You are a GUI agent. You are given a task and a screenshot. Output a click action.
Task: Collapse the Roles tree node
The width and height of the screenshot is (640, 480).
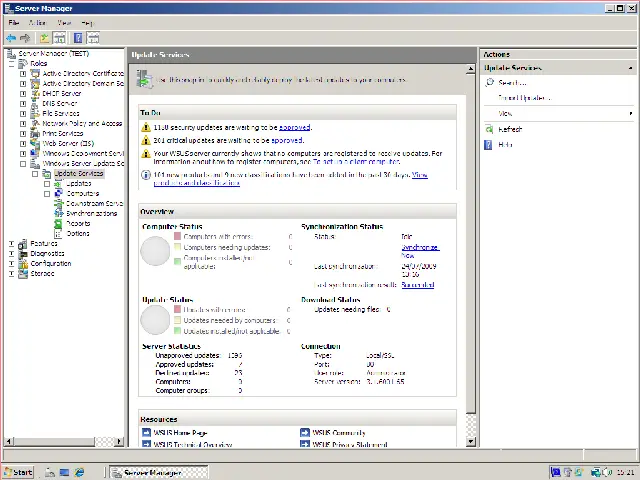11,64
